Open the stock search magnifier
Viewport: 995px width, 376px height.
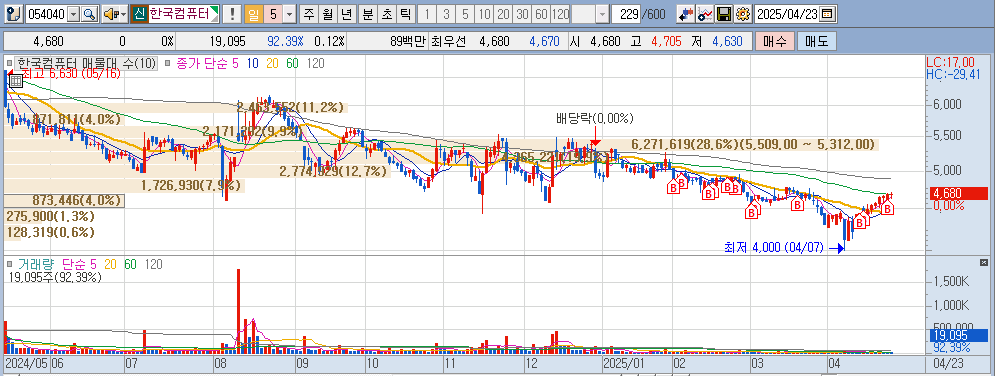(x=90, y=13)
